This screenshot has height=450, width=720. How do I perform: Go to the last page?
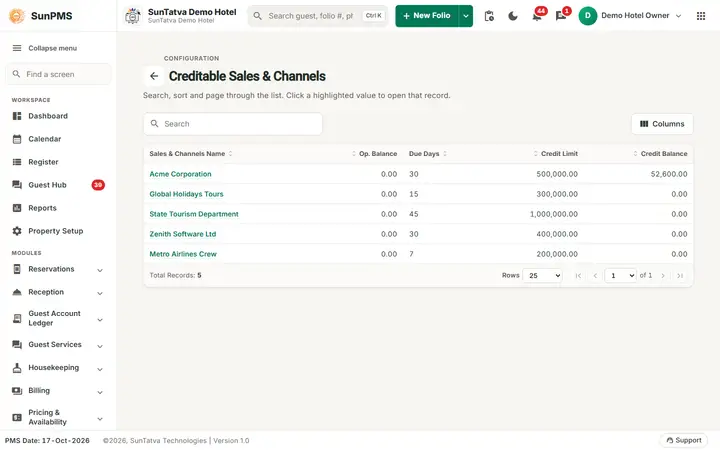click(680, 276)
